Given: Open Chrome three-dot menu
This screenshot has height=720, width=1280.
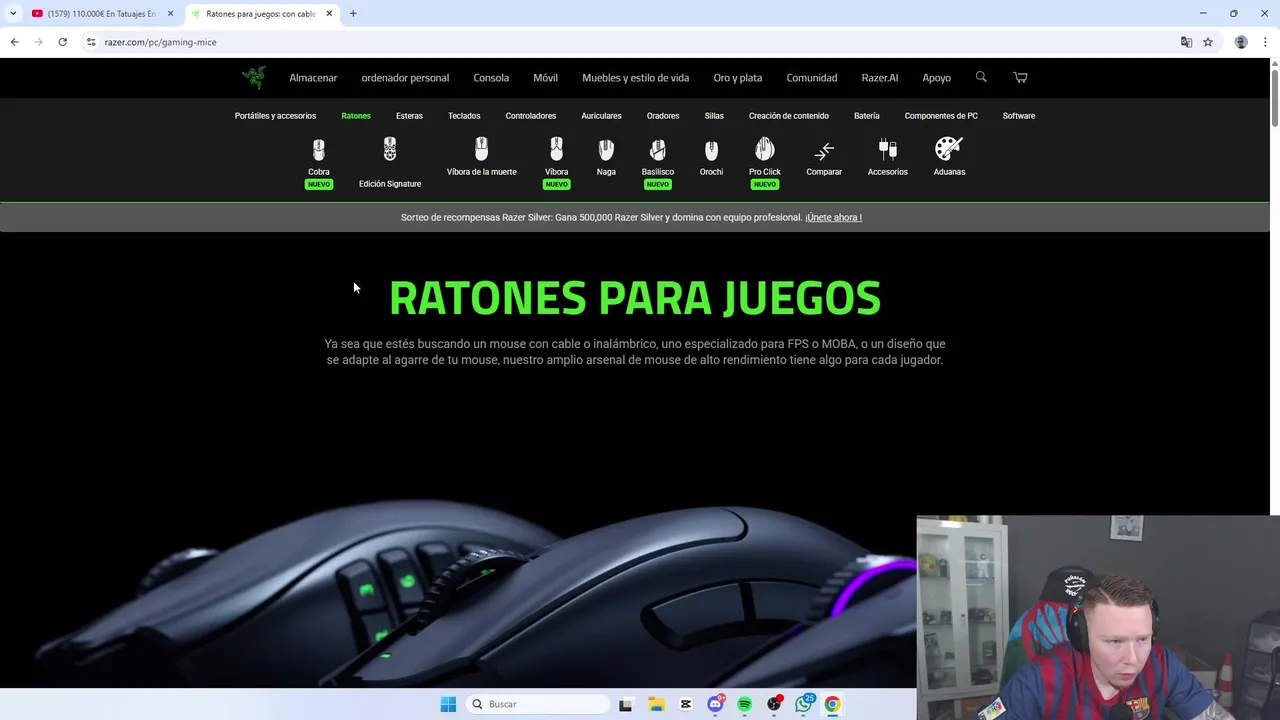Looking at the screenshot, I should click(1265, 42).
